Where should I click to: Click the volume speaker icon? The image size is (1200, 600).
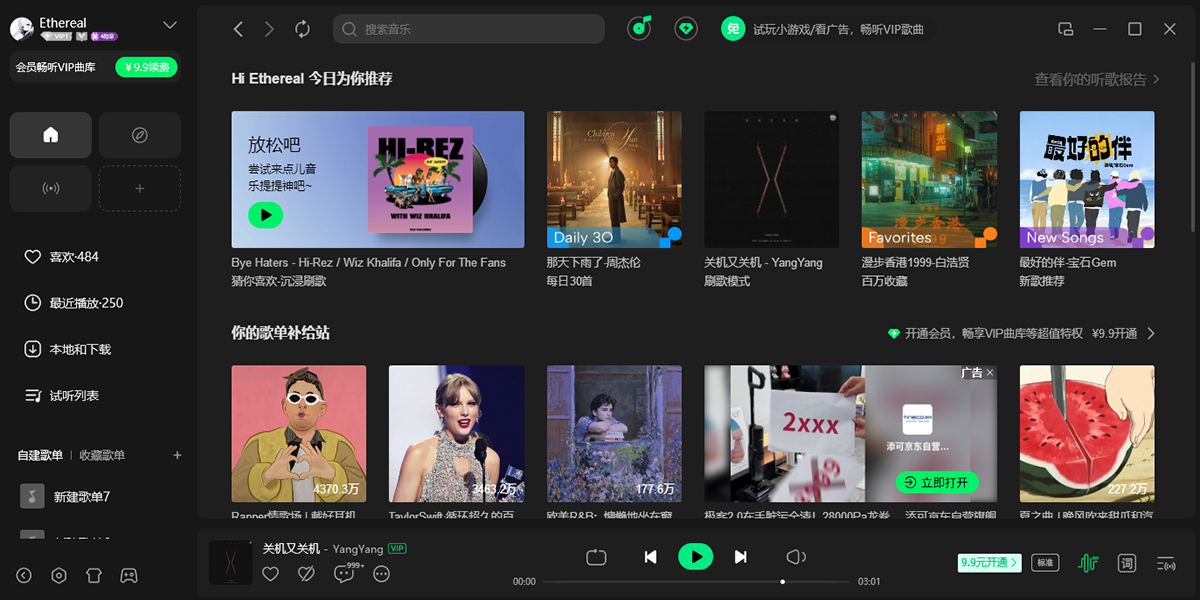tap(796, 557)
